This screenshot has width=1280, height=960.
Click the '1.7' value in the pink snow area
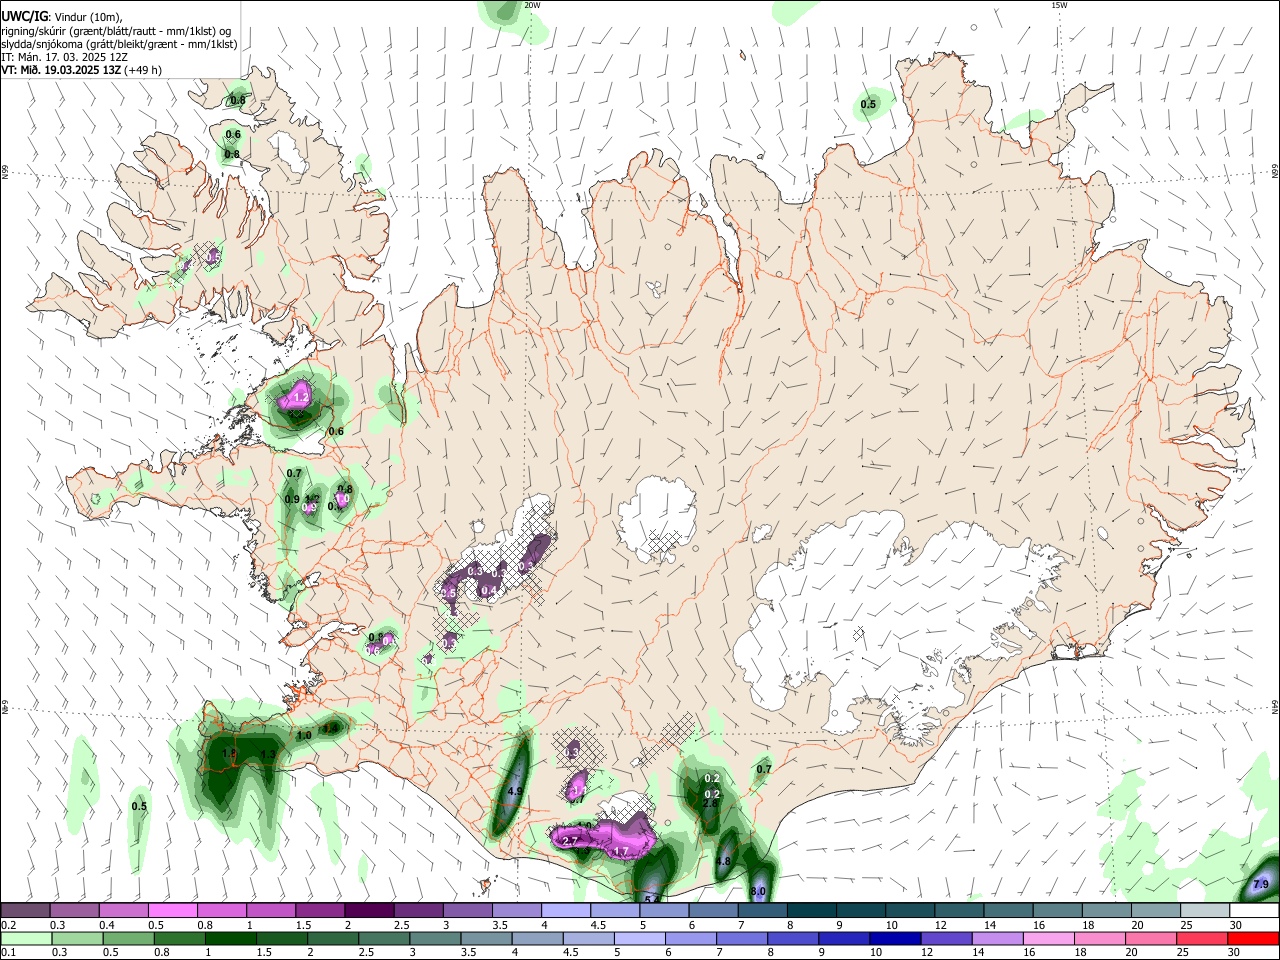[x=621, y=852]
